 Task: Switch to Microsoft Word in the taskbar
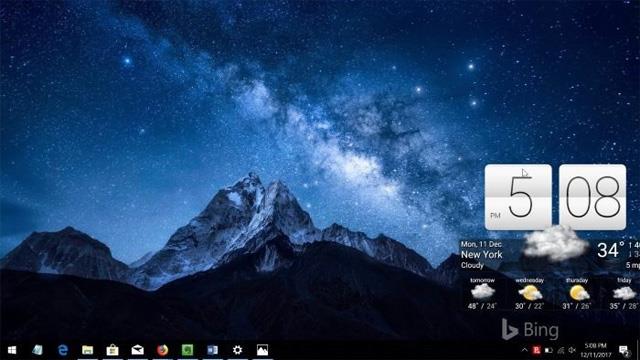(x=212, y=350)
